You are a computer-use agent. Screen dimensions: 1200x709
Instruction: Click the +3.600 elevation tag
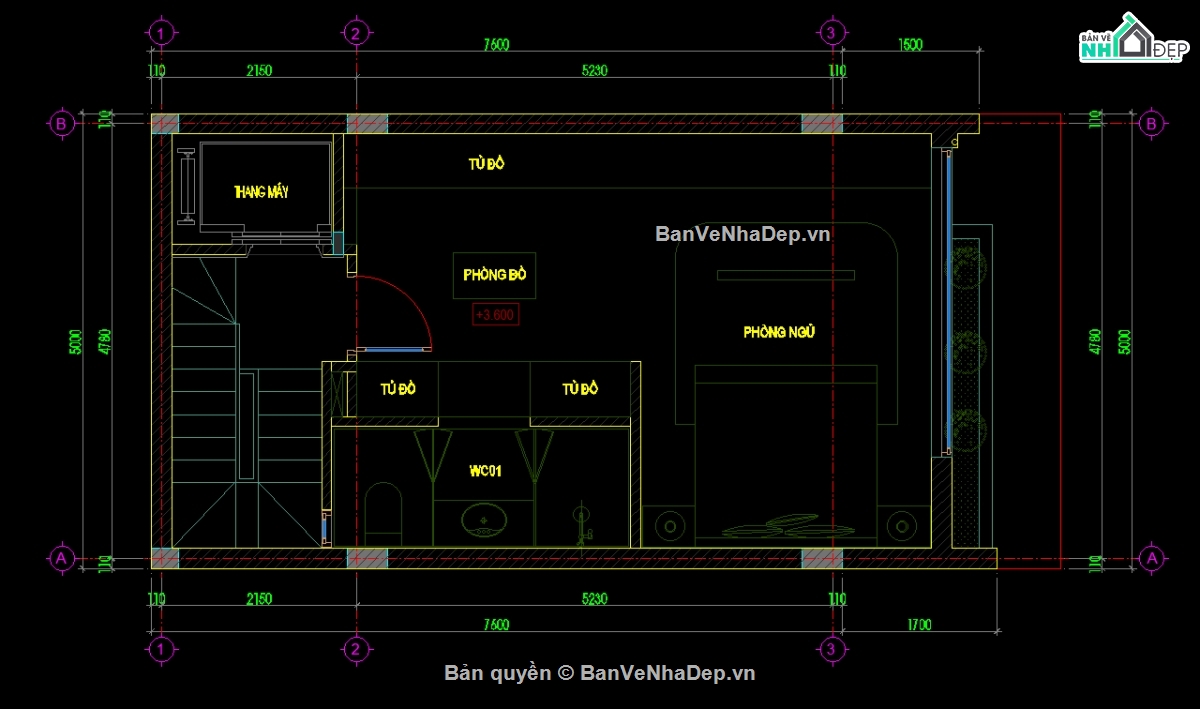(495, 315)
